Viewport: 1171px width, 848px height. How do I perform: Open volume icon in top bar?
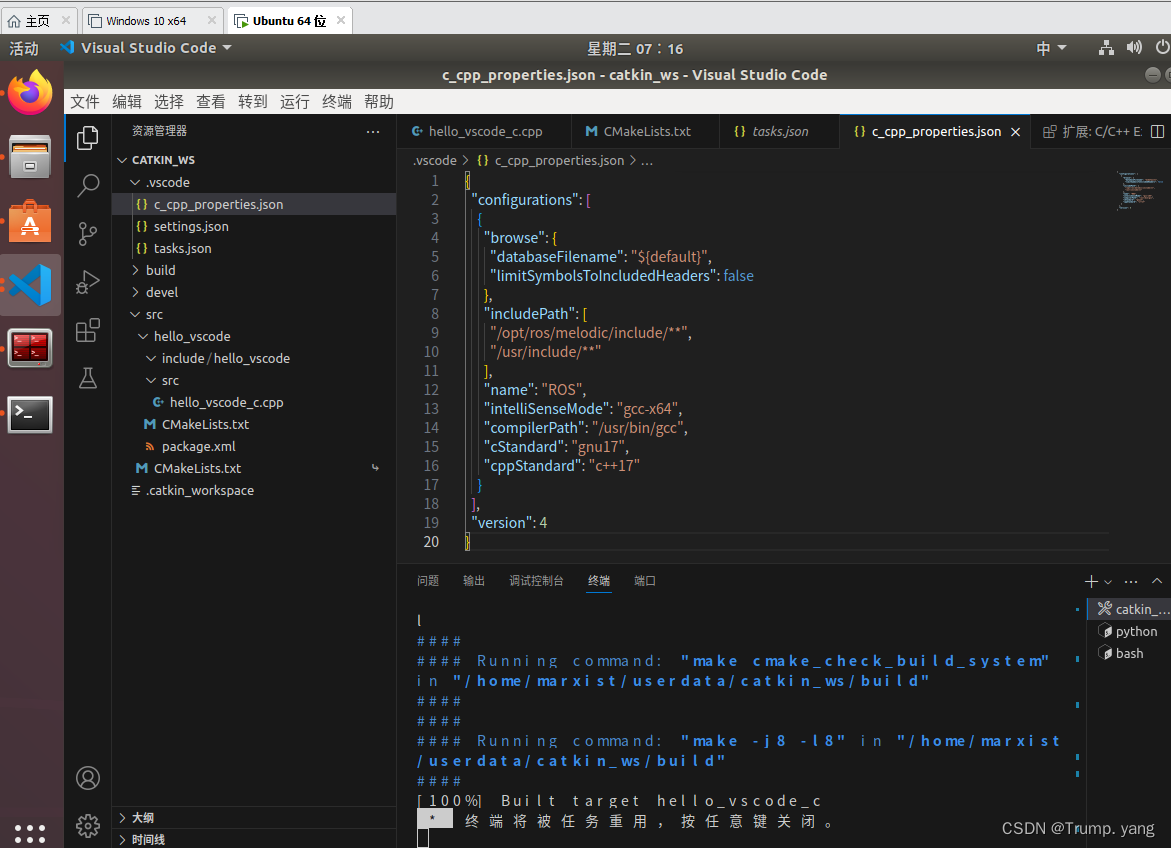pyautogui.click(x=1134, y=48)
